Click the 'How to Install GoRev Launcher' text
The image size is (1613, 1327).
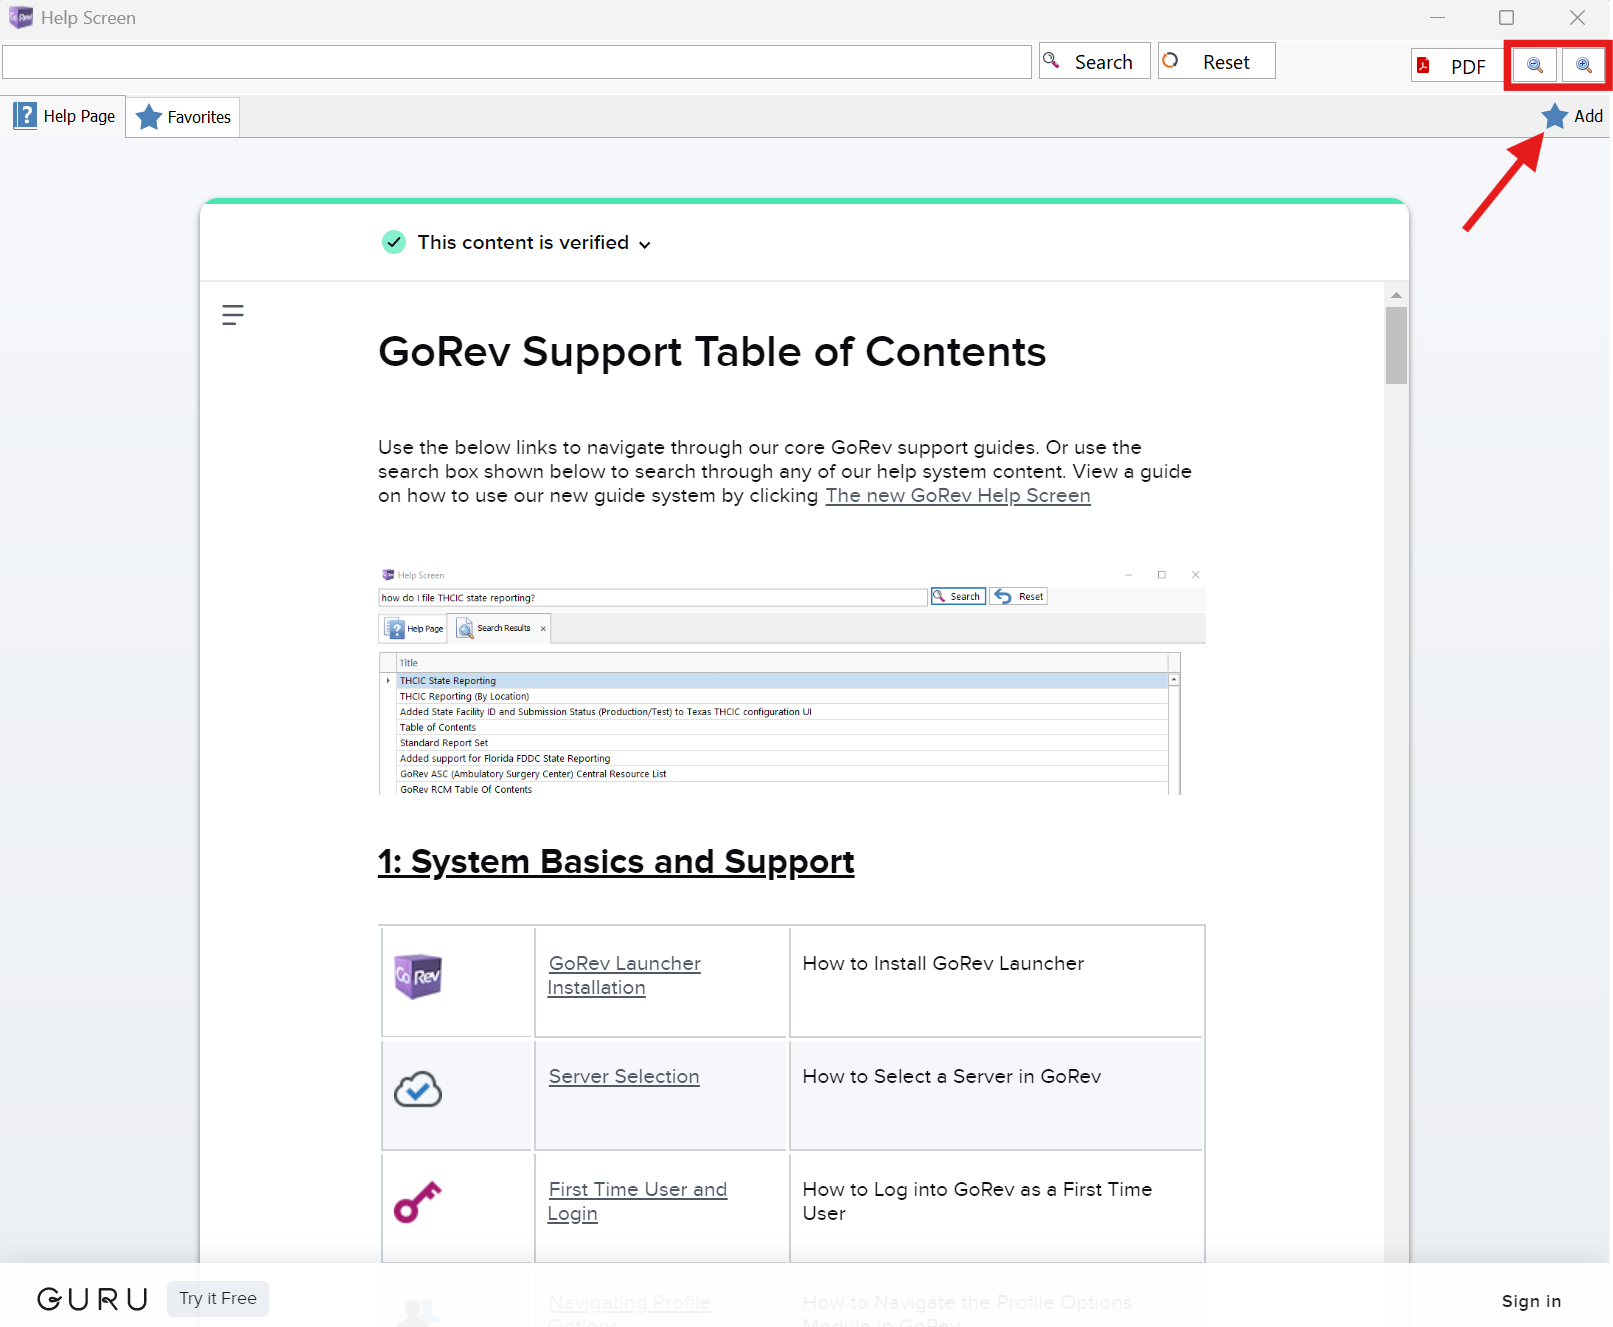click(x=943, y=964)
